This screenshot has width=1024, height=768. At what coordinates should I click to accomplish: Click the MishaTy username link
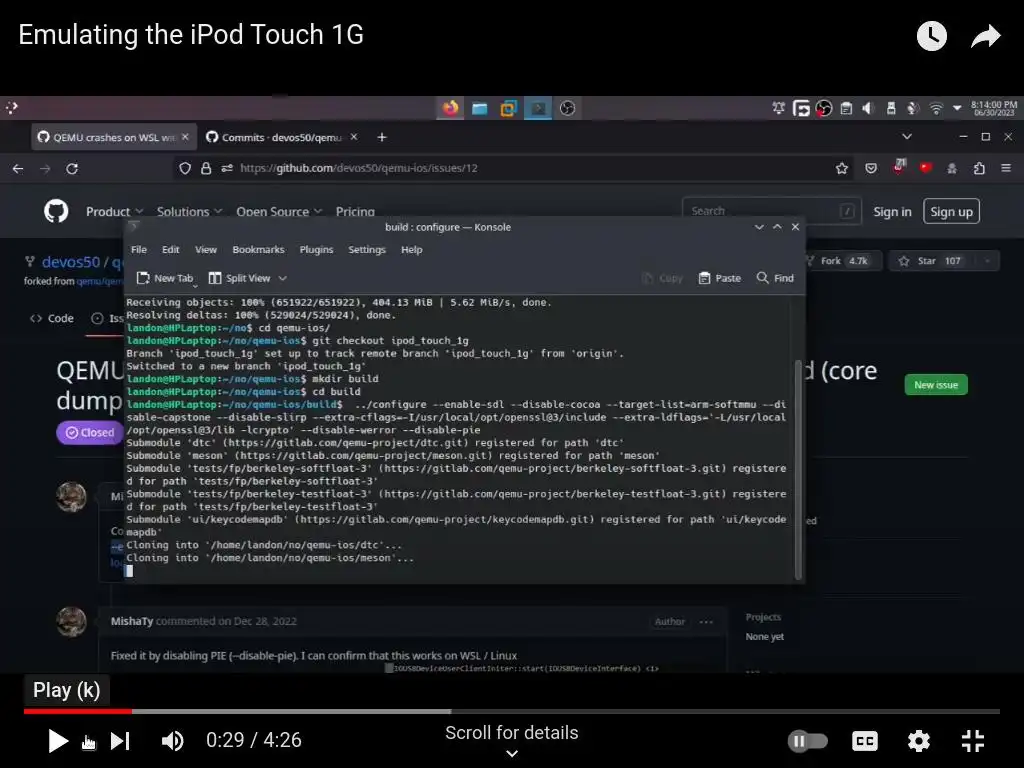pyautogui.click(x=131, y=621)
